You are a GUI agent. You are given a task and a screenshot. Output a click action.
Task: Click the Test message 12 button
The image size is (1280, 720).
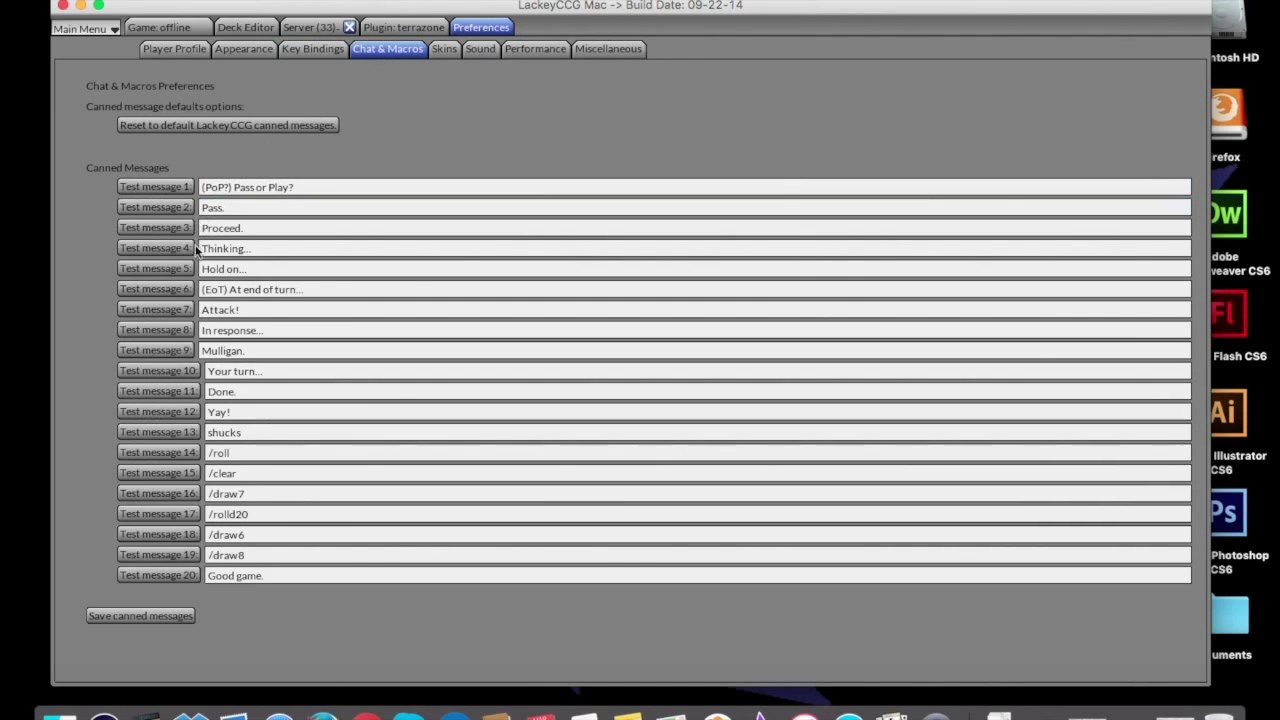click(x=158, y=412)
